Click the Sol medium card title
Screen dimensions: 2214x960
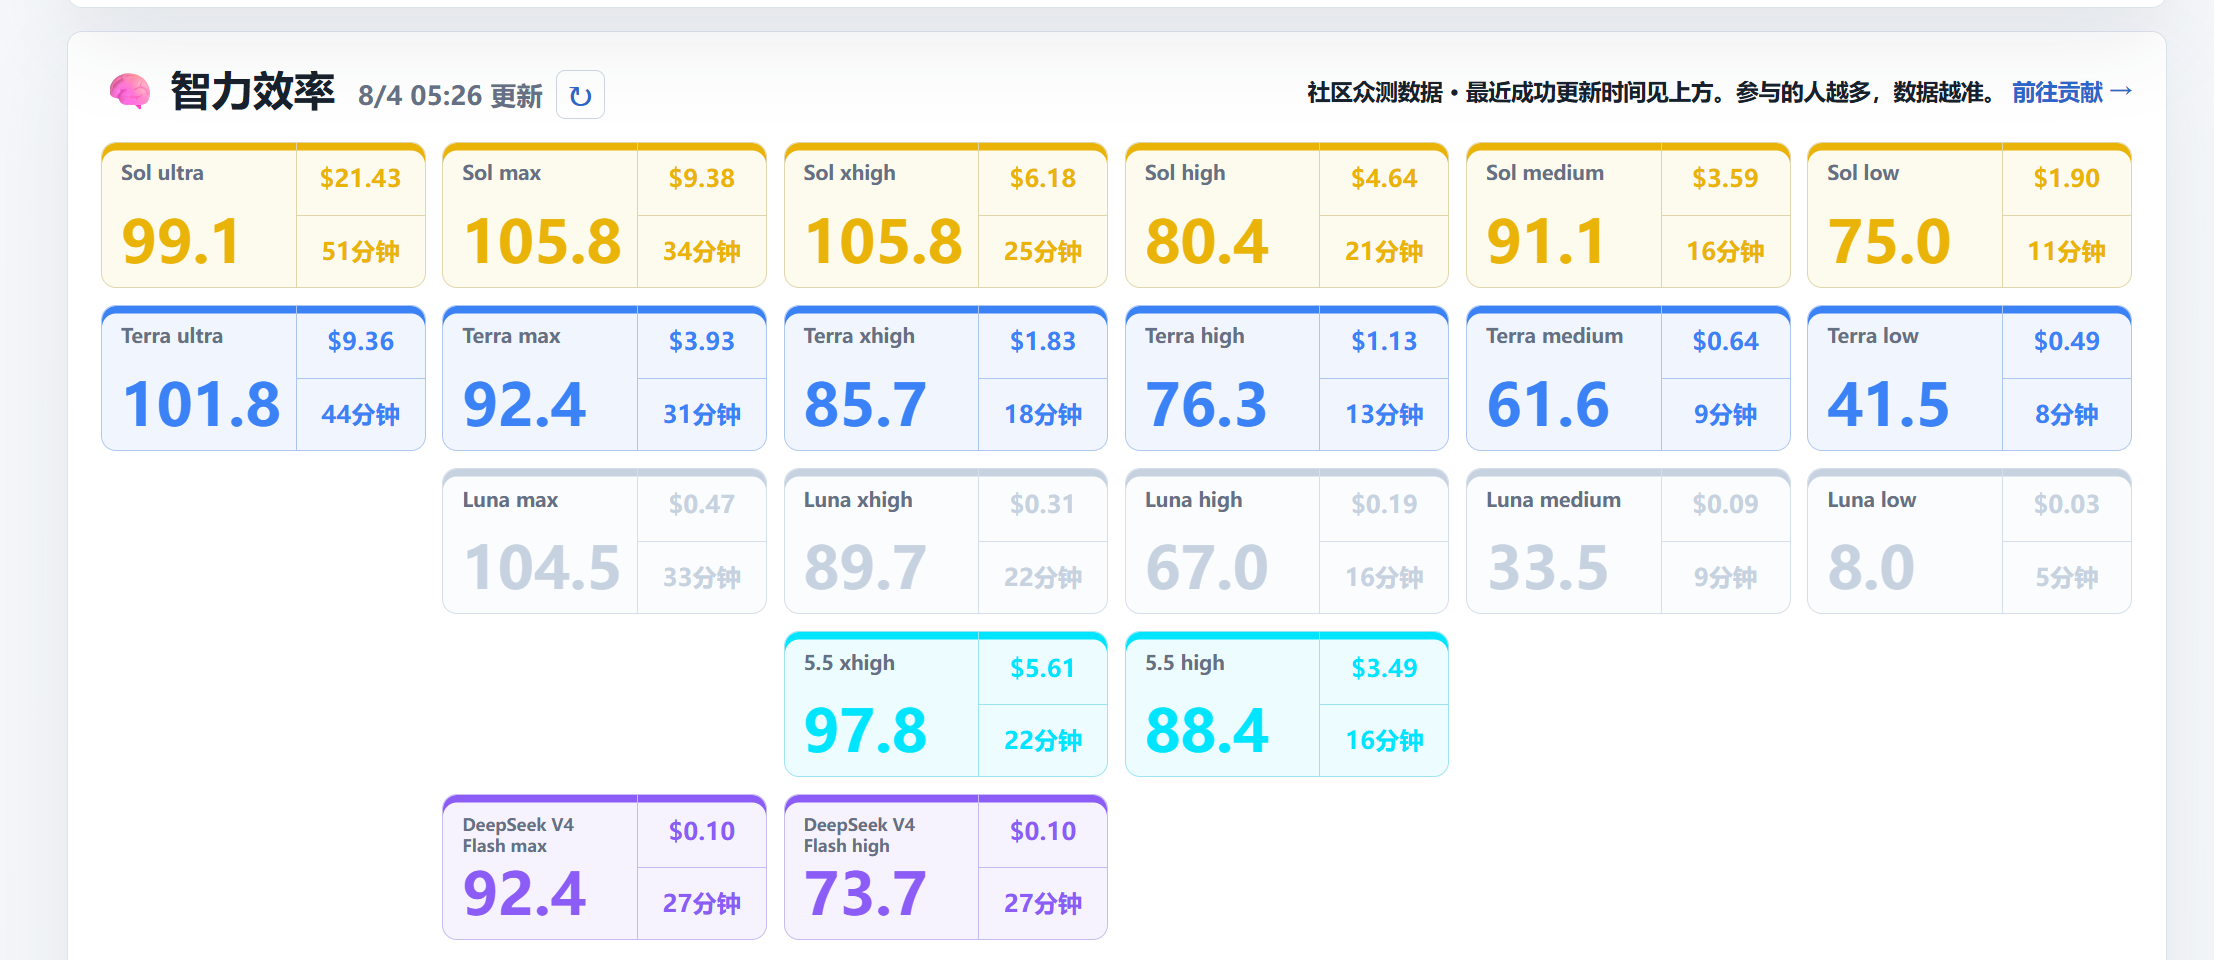(1545, 173)
